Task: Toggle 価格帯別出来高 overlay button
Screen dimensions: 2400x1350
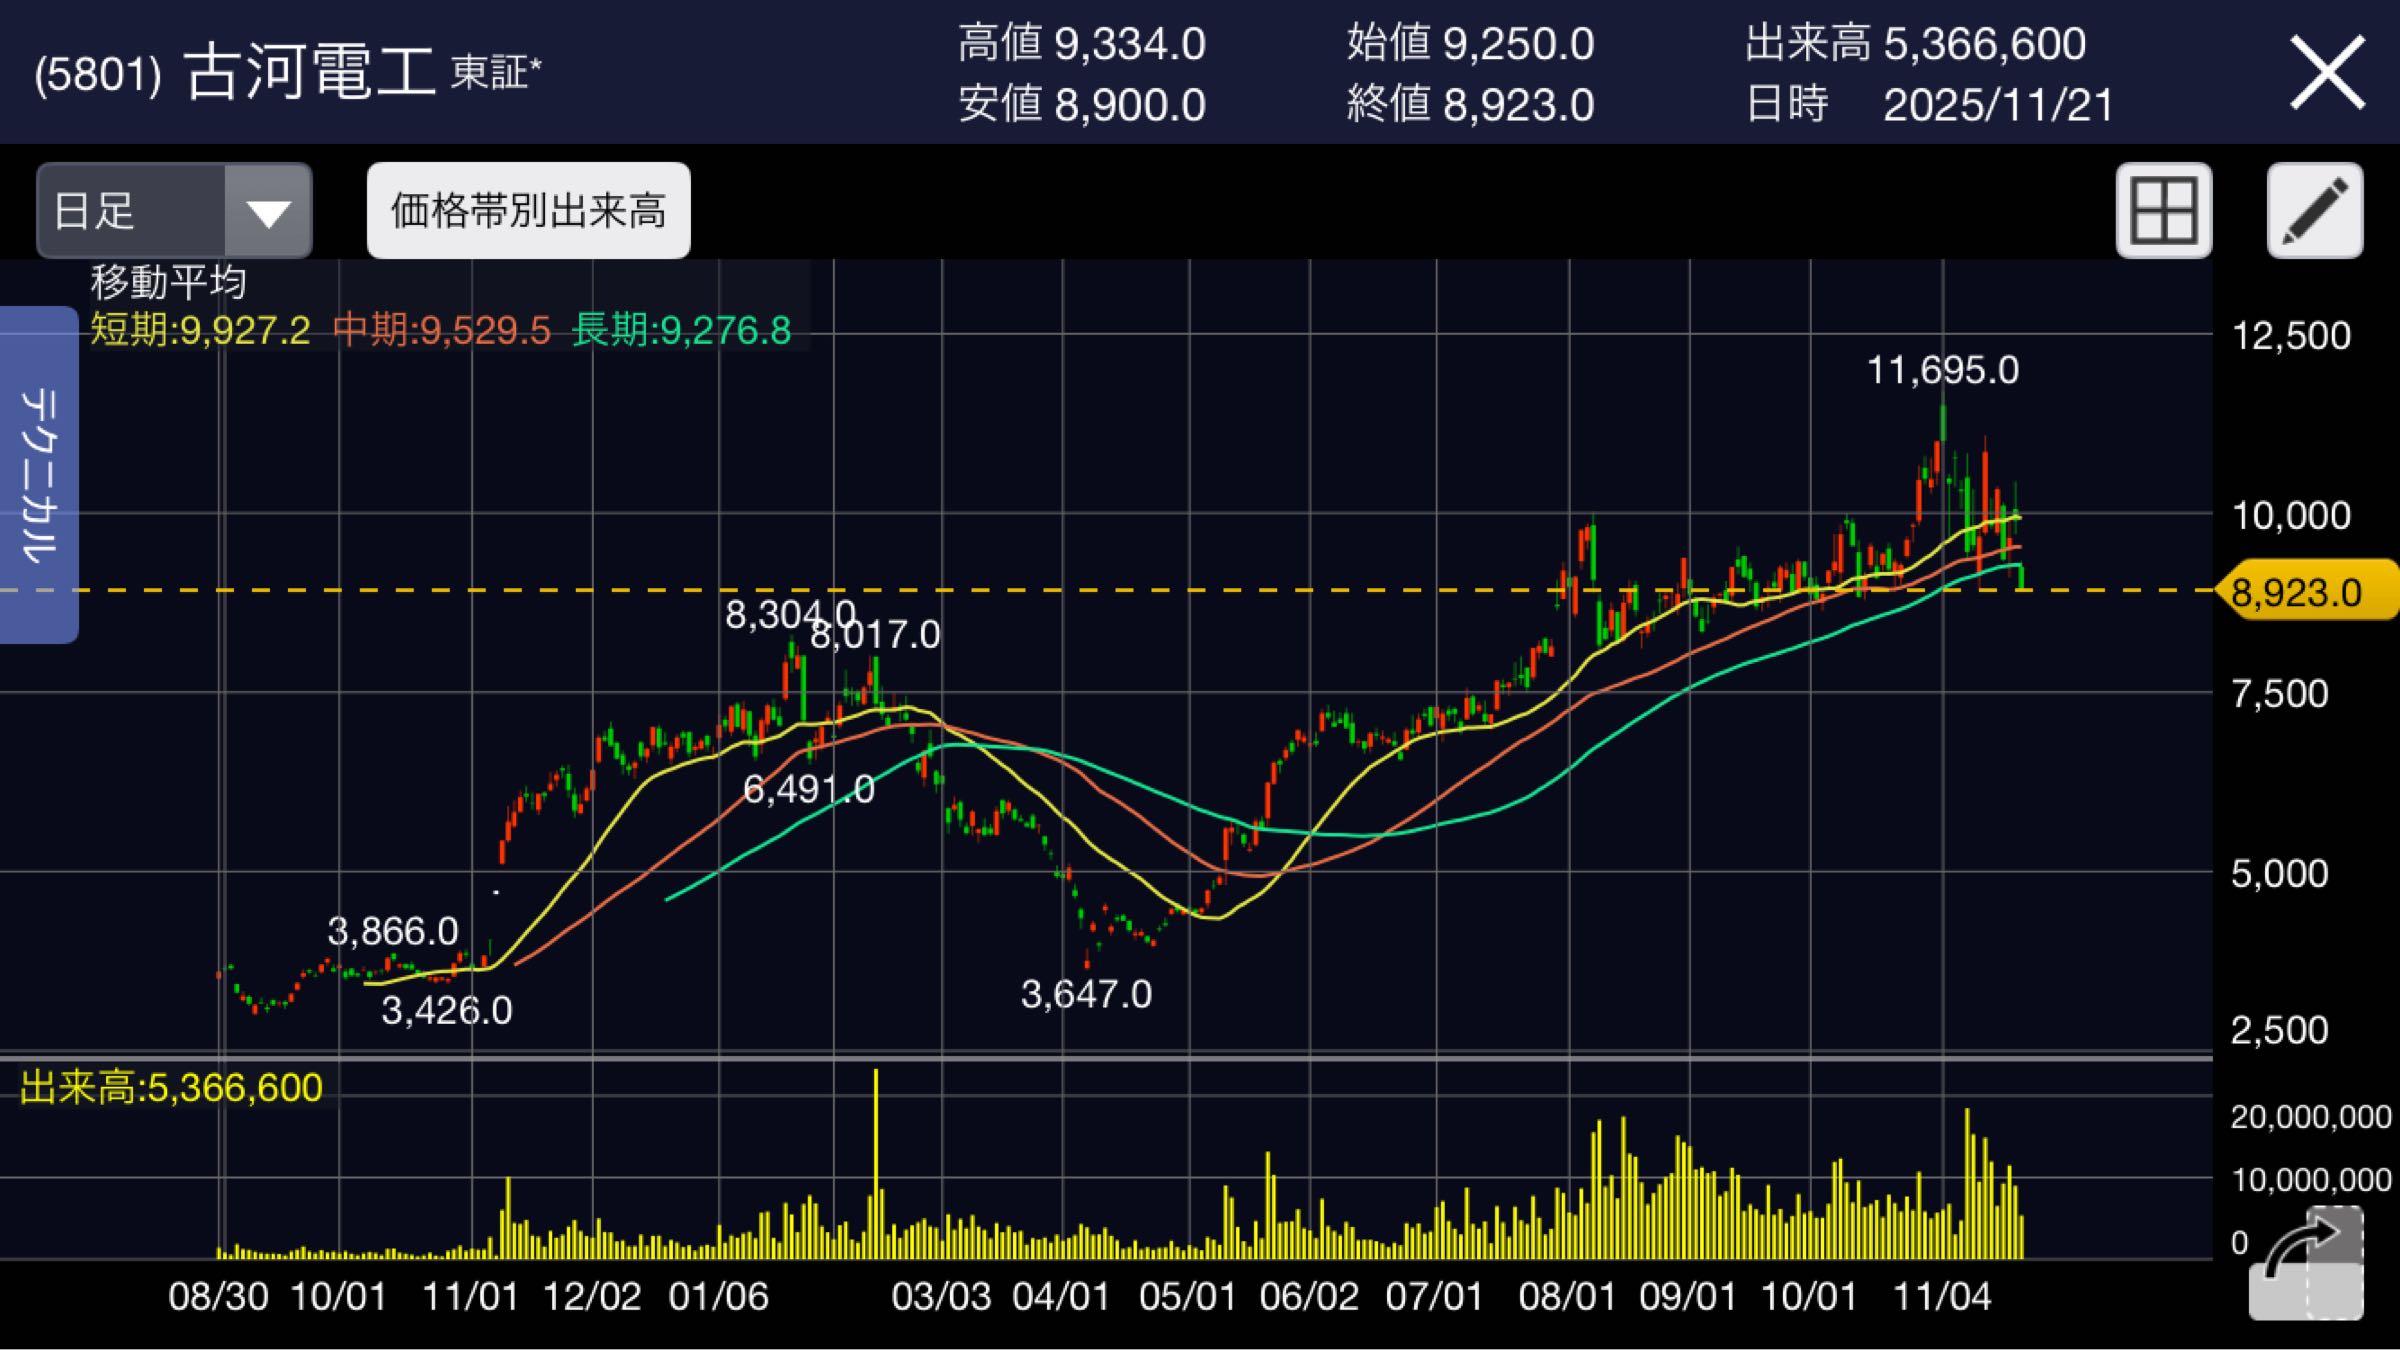Action: click(x=528, y=211)
